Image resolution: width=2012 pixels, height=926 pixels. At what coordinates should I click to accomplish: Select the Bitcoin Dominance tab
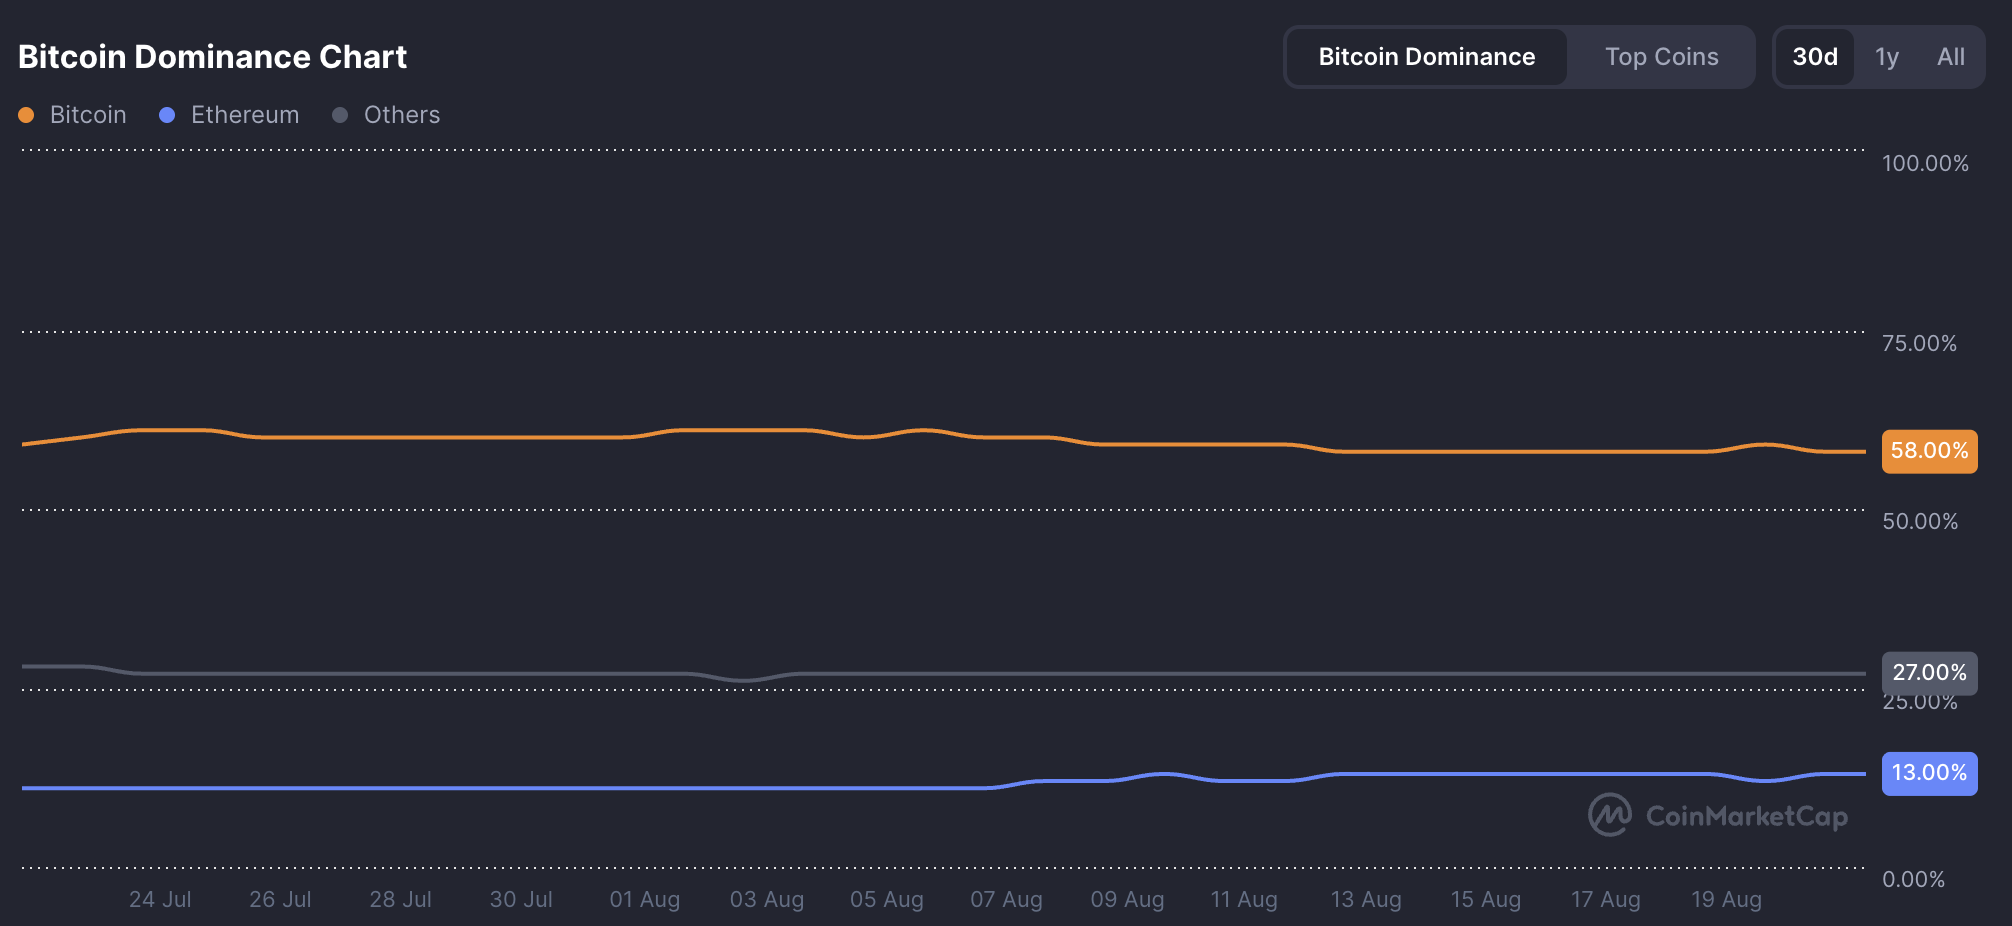point(1427,57)
